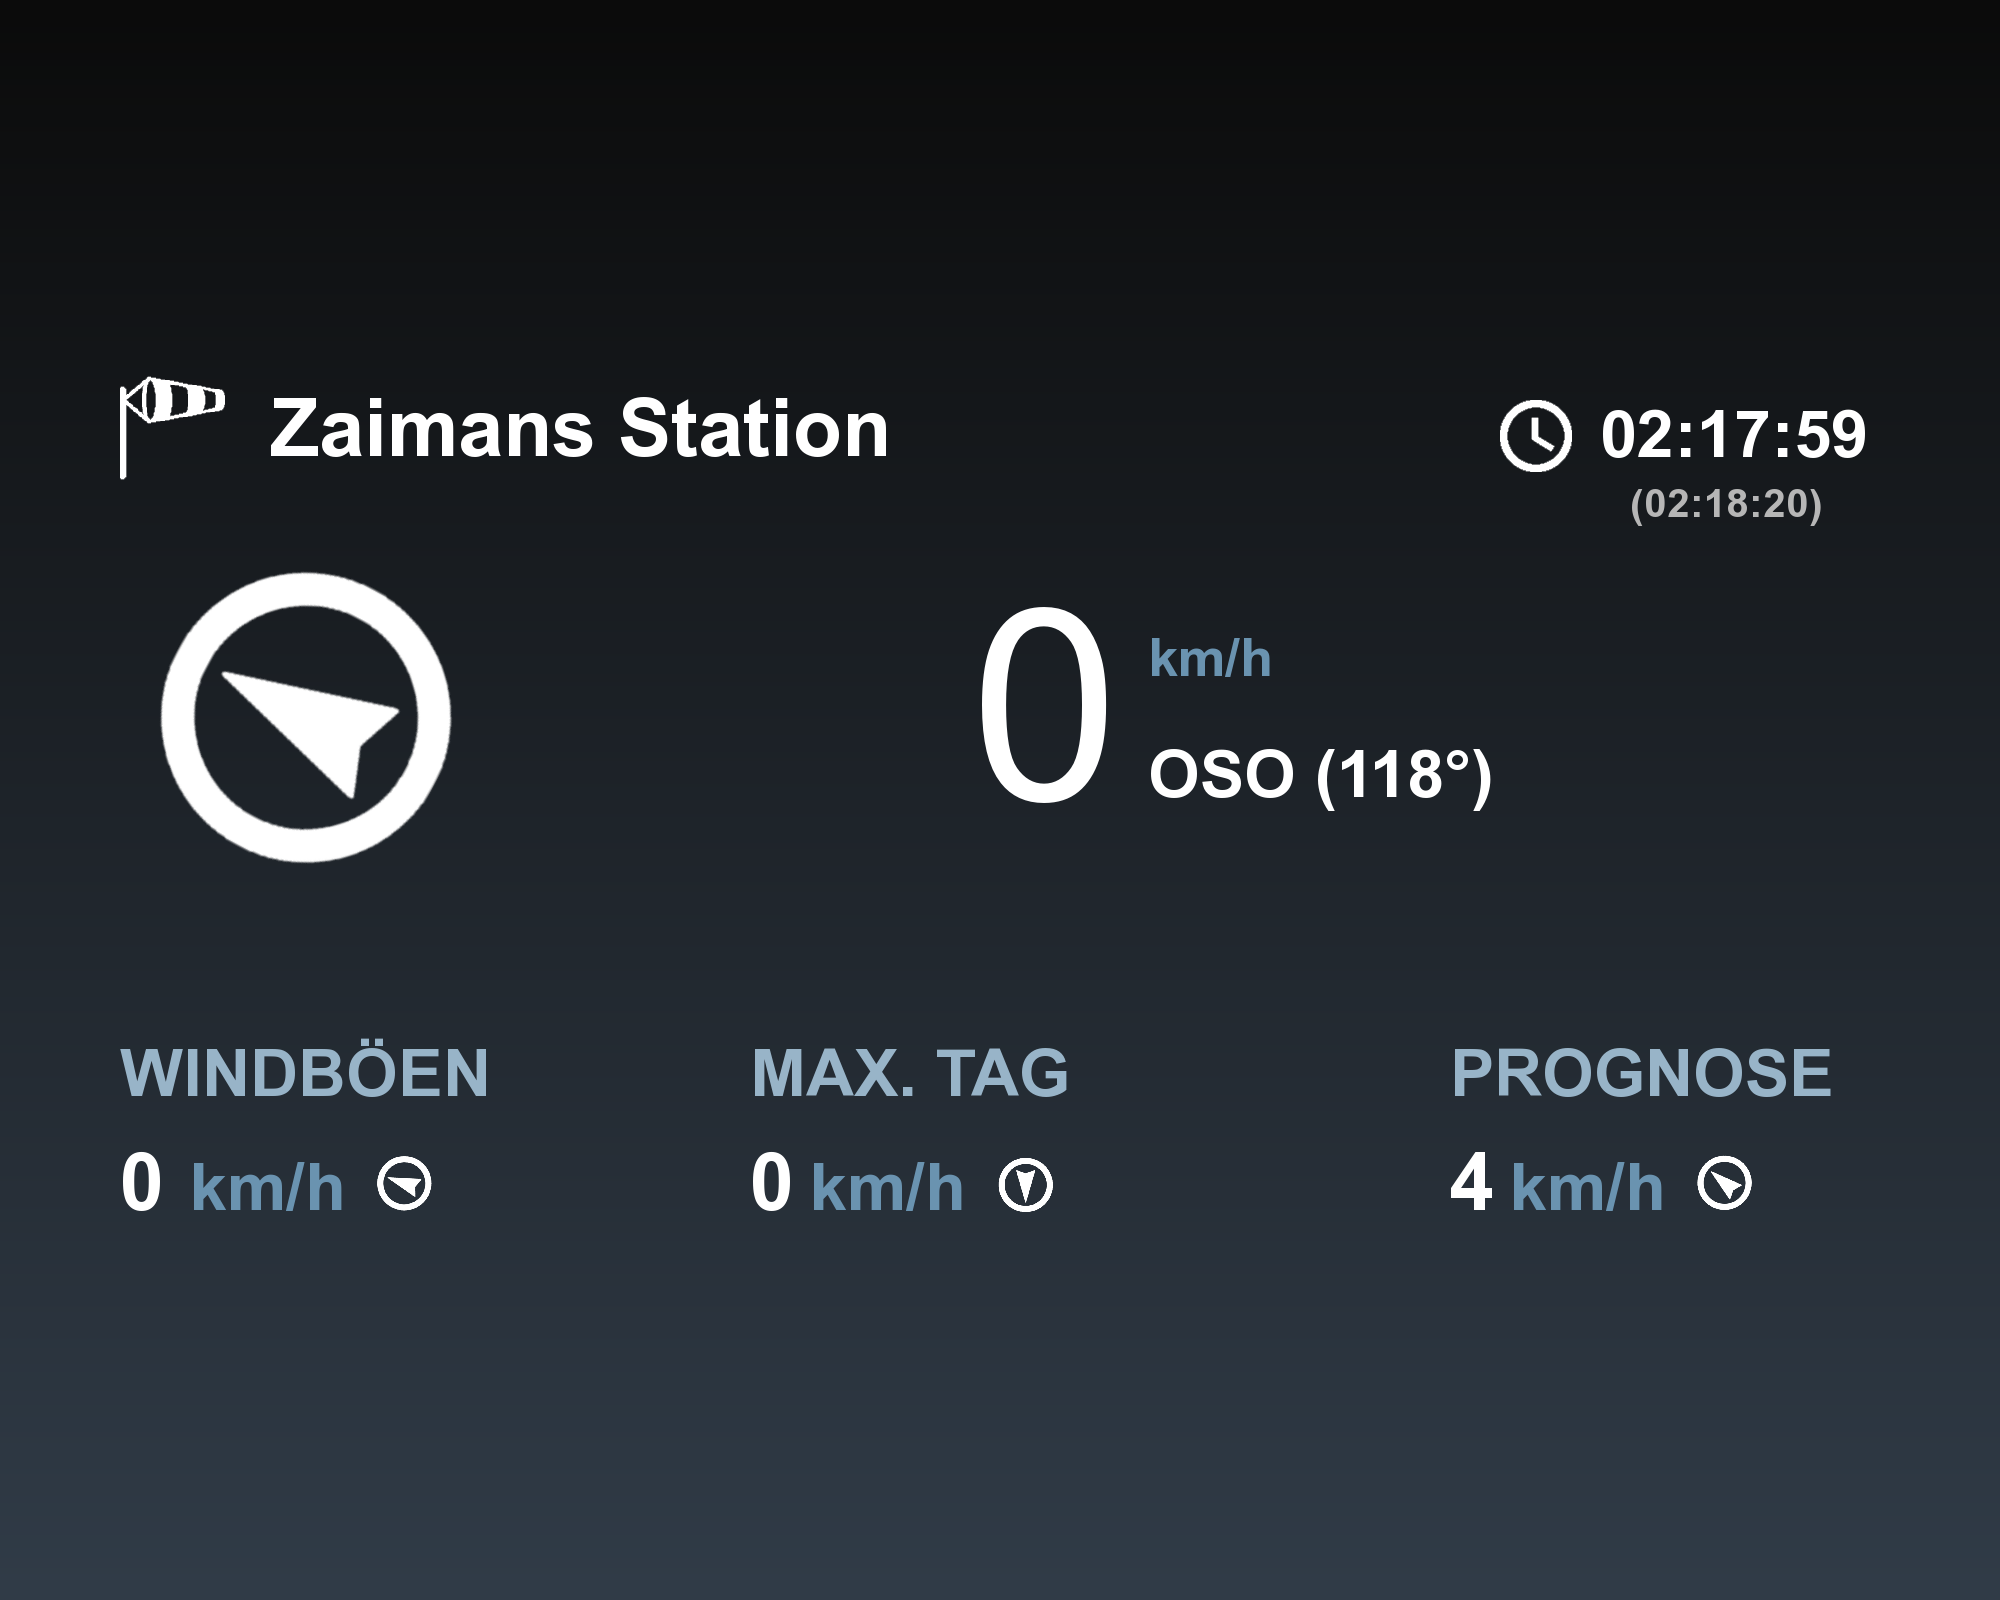
Task: Click the windsock icon beside station name
Action: pyautogui.click(x=171, y=427)
